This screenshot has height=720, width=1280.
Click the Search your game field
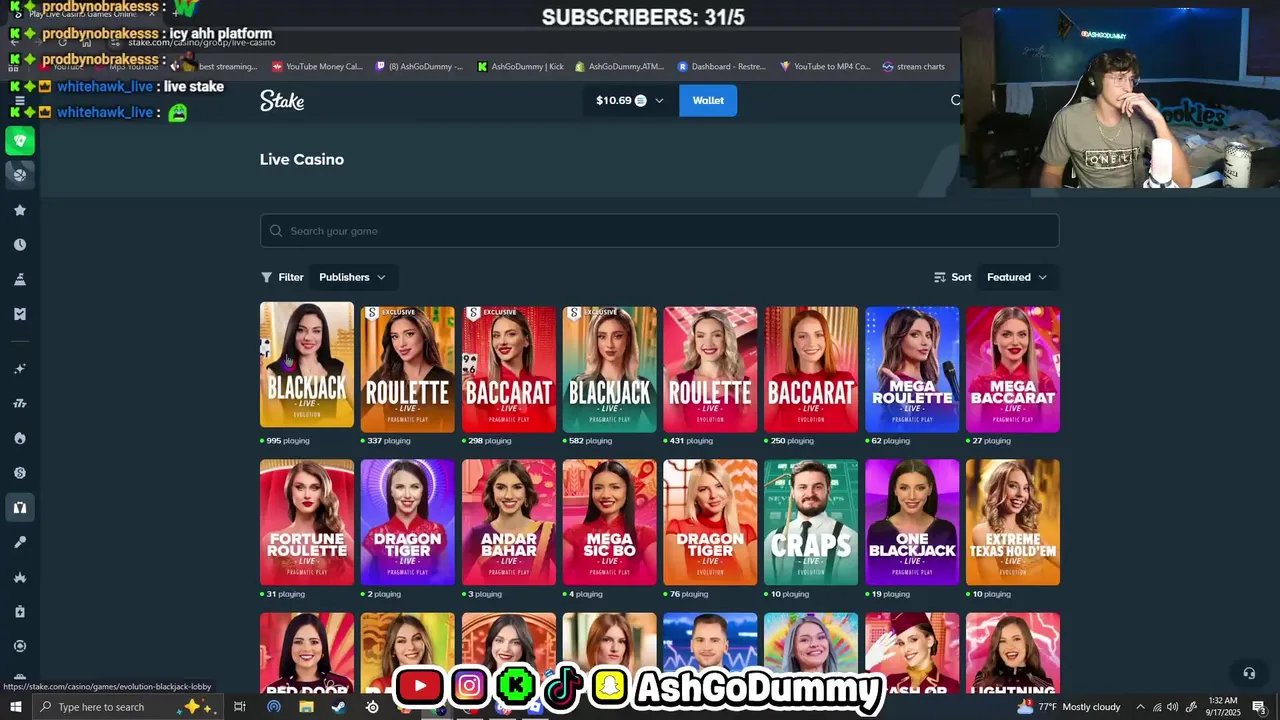(x=659, y=231)
